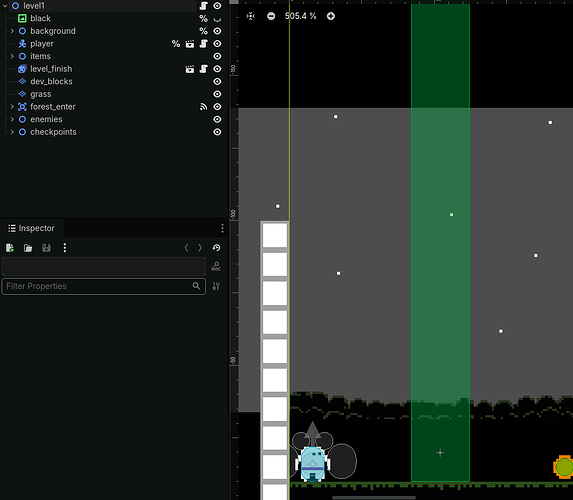This screenshot has width=573, height=500.
Task: Select the black node in scene tree
Action: [x=40, y=18]
